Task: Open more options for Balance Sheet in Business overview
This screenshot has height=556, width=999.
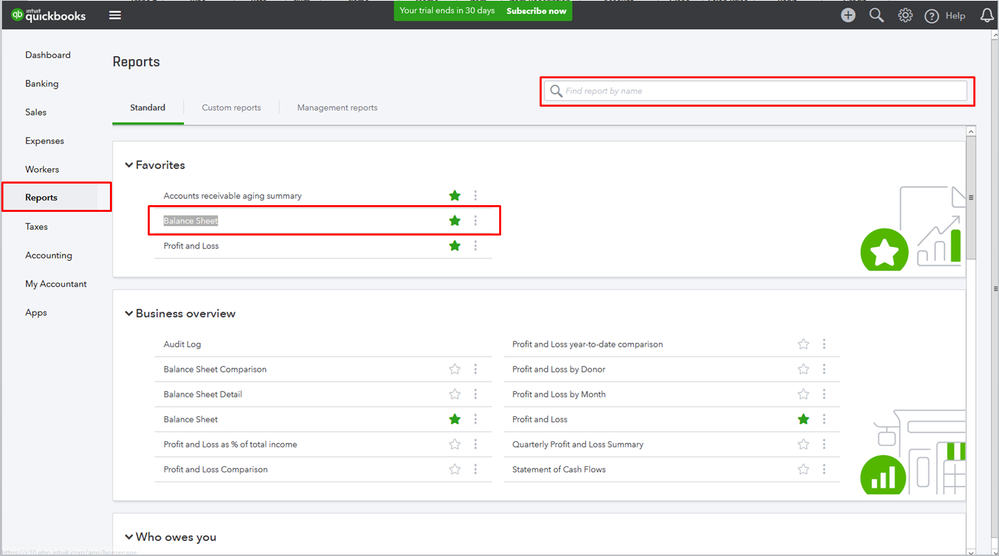Action: [475, 419]
